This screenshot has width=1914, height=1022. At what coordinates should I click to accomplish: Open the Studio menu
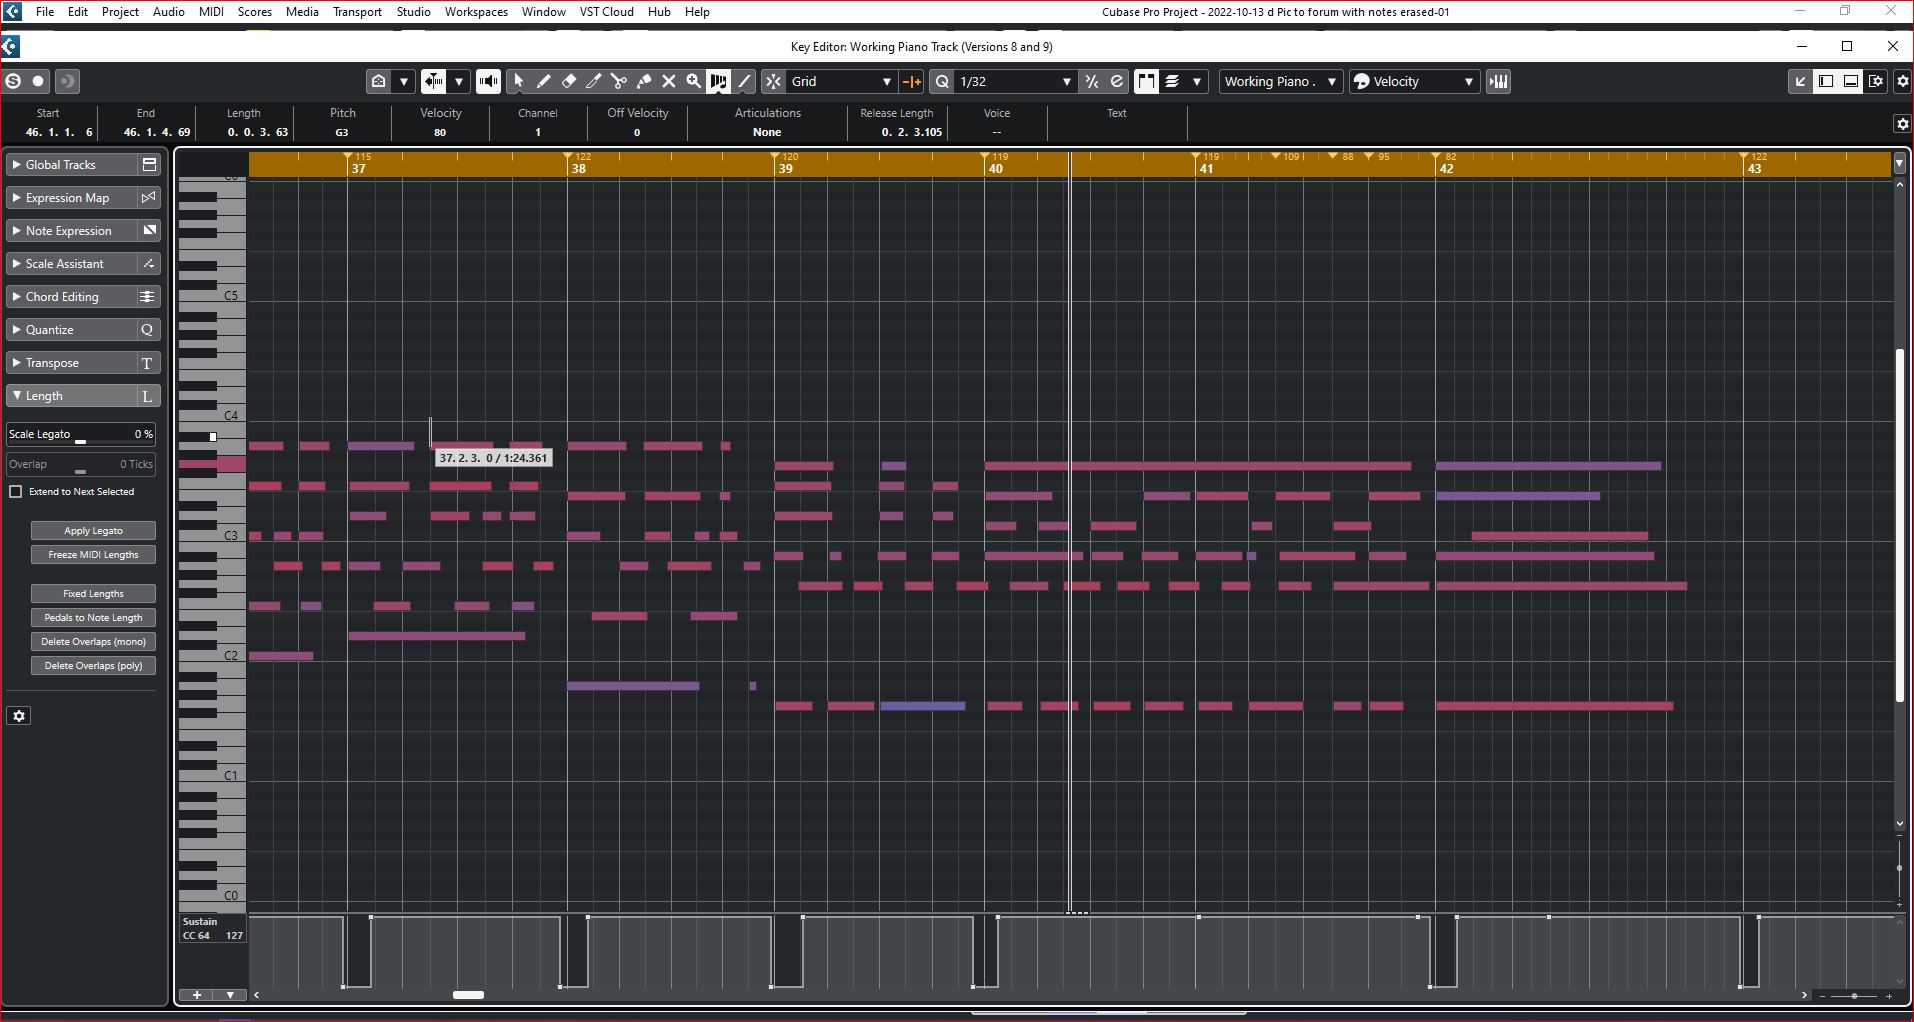pyautogui.click(x=413, y=12)
